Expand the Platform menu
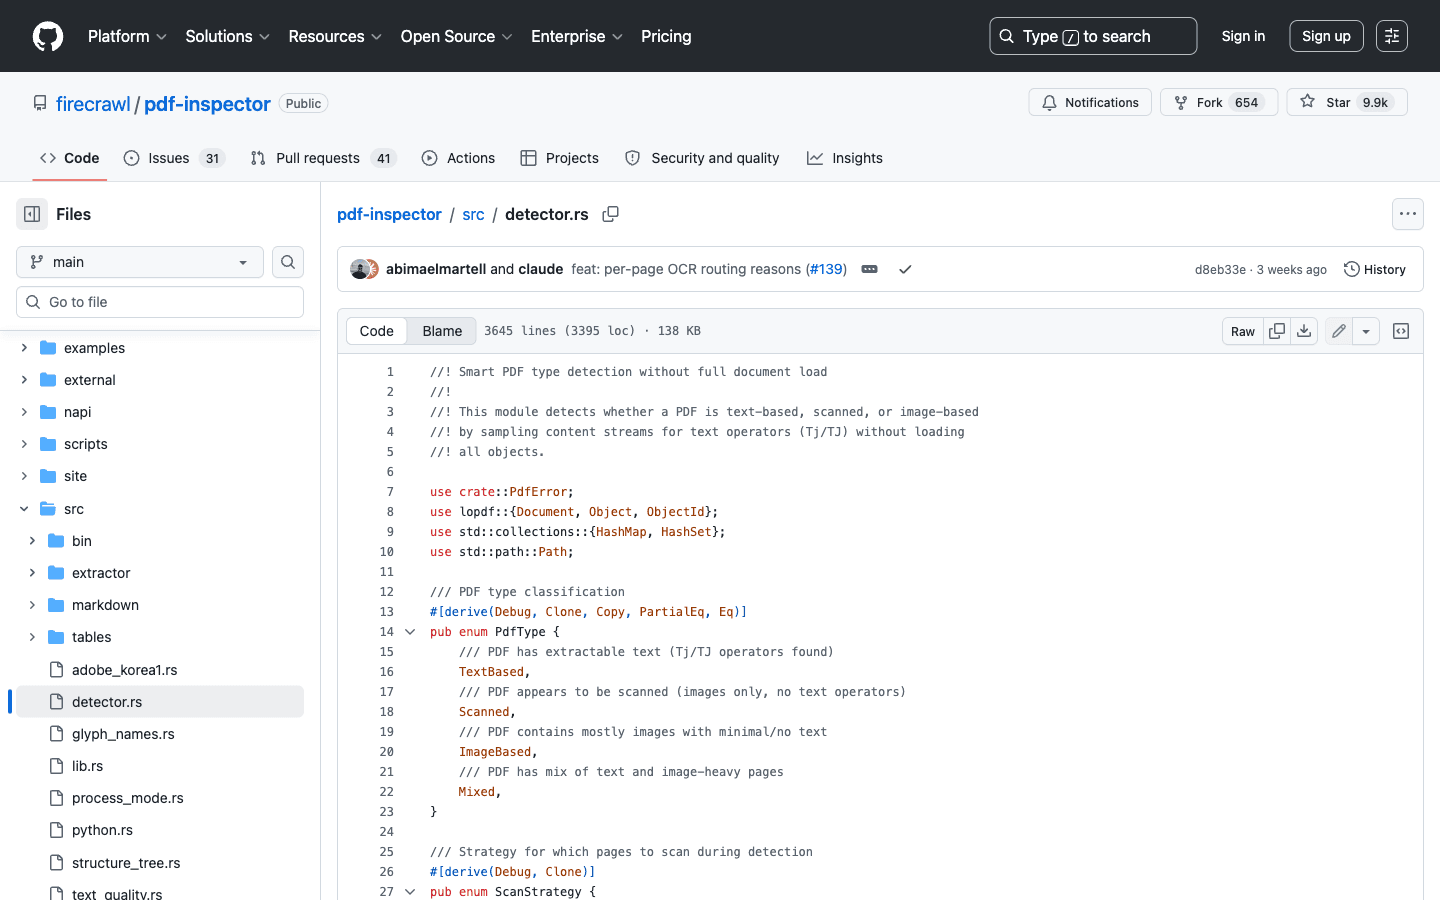 pos(128,36)
